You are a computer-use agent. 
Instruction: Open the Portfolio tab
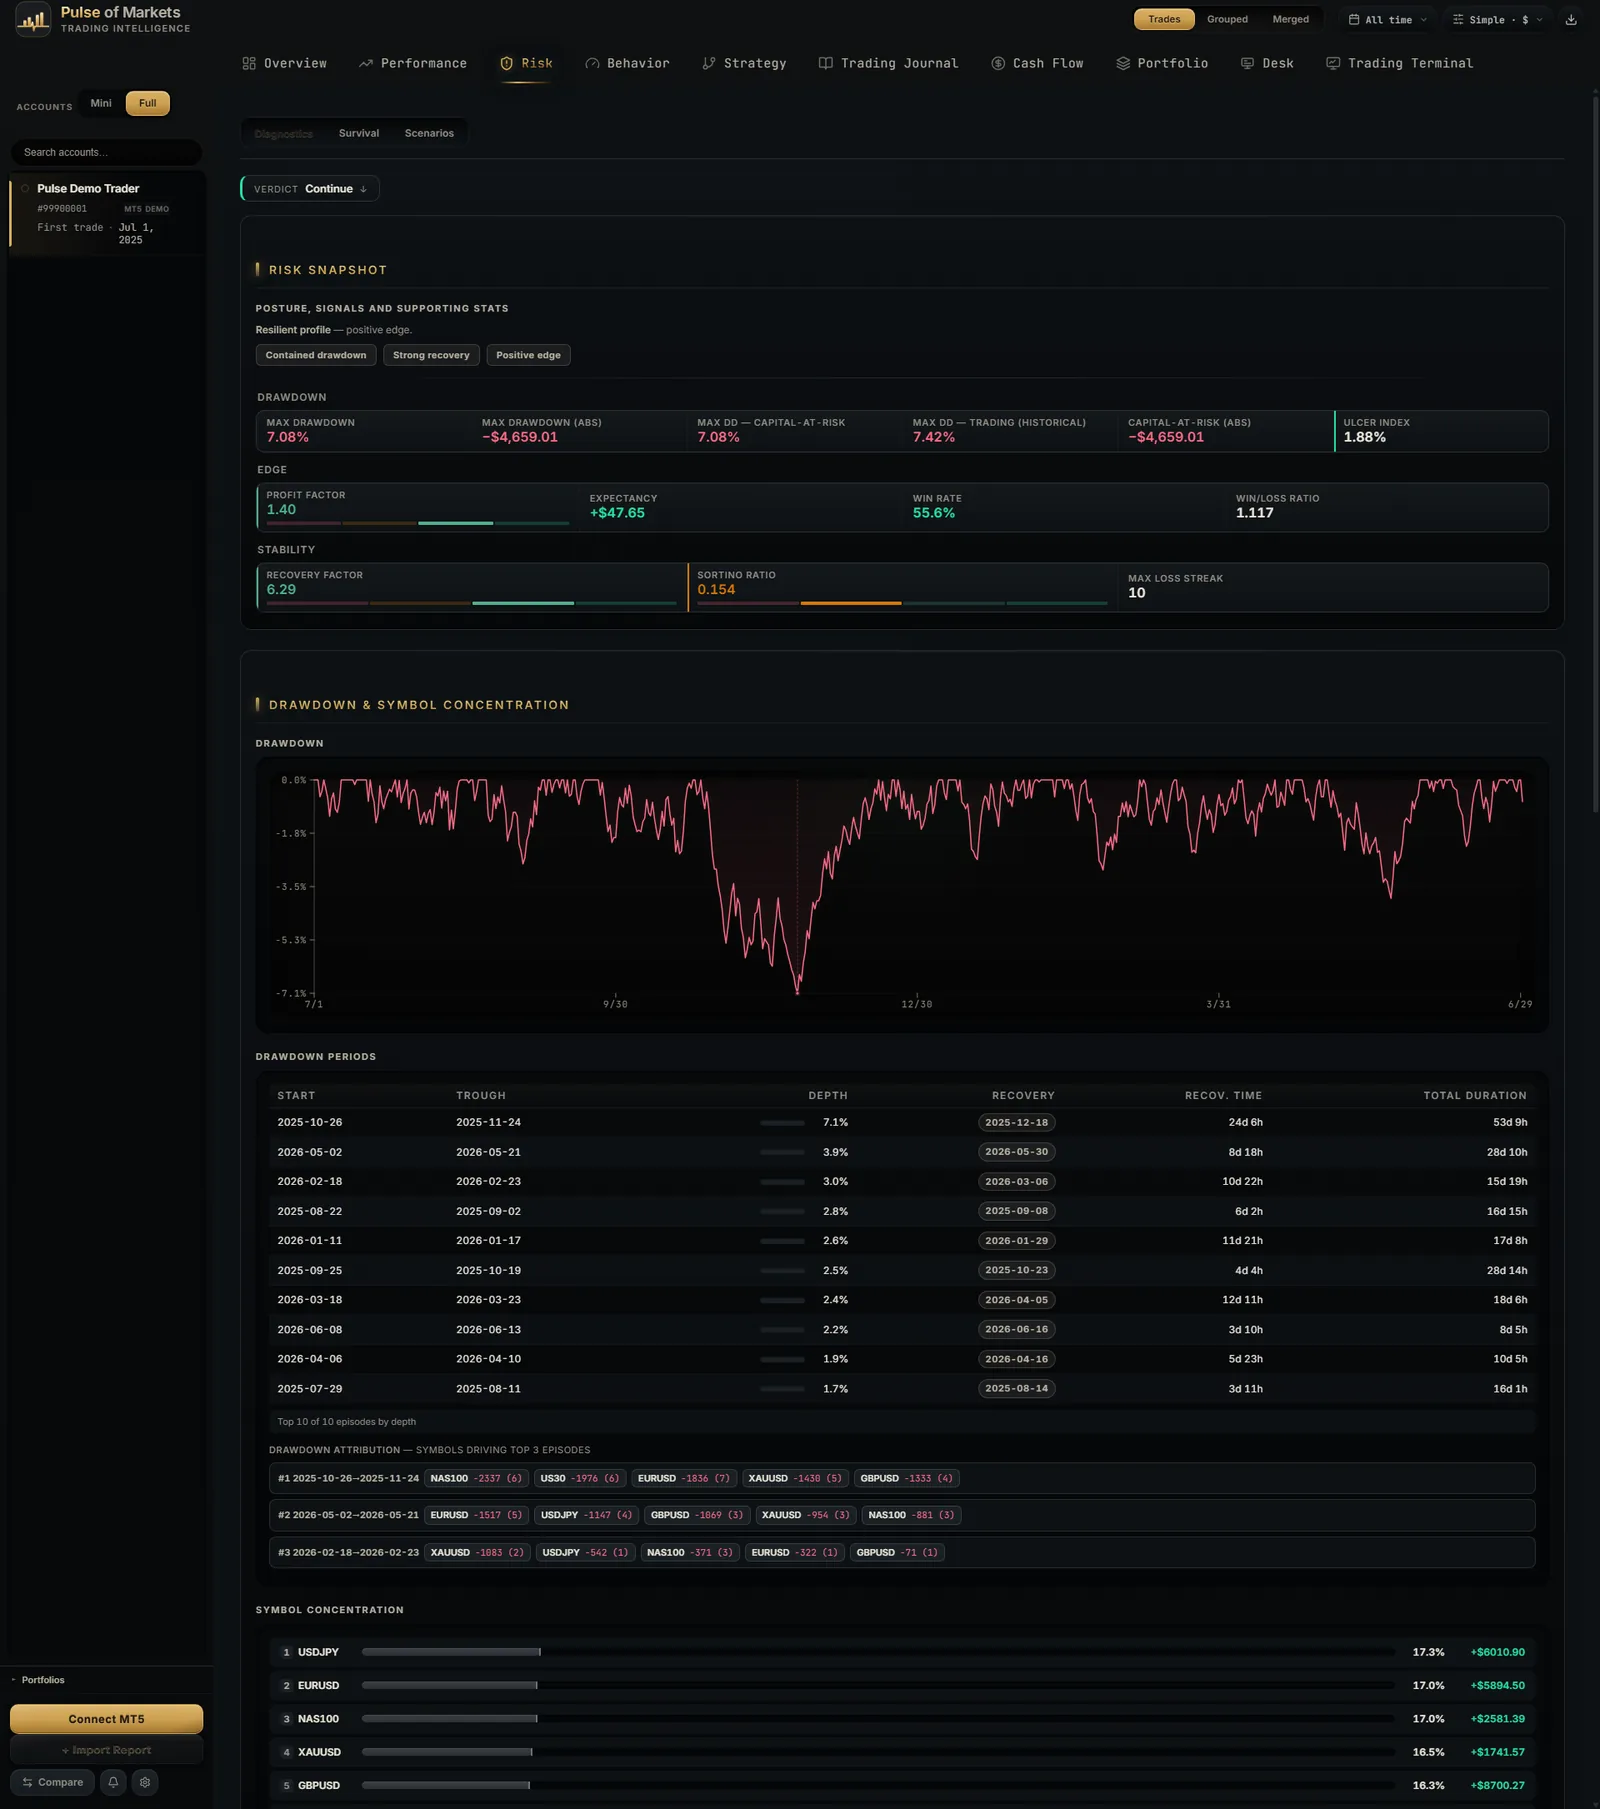pyautogui.click(x=1162, y=63)
